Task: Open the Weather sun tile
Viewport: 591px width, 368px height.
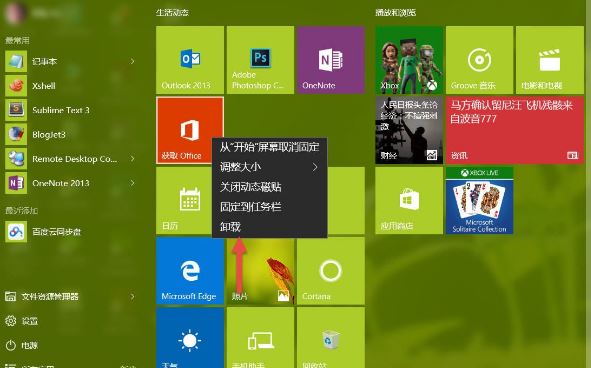Action: [x=190, y=337]
